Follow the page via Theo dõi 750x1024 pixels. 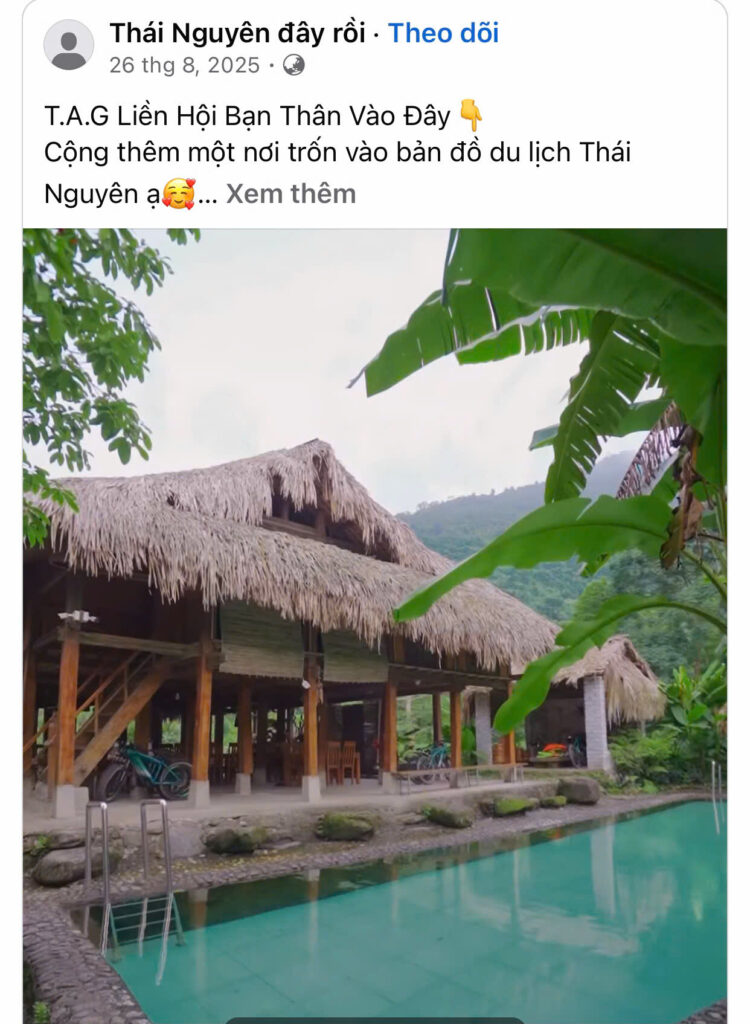pyautogui.click(x=444, y=33)
